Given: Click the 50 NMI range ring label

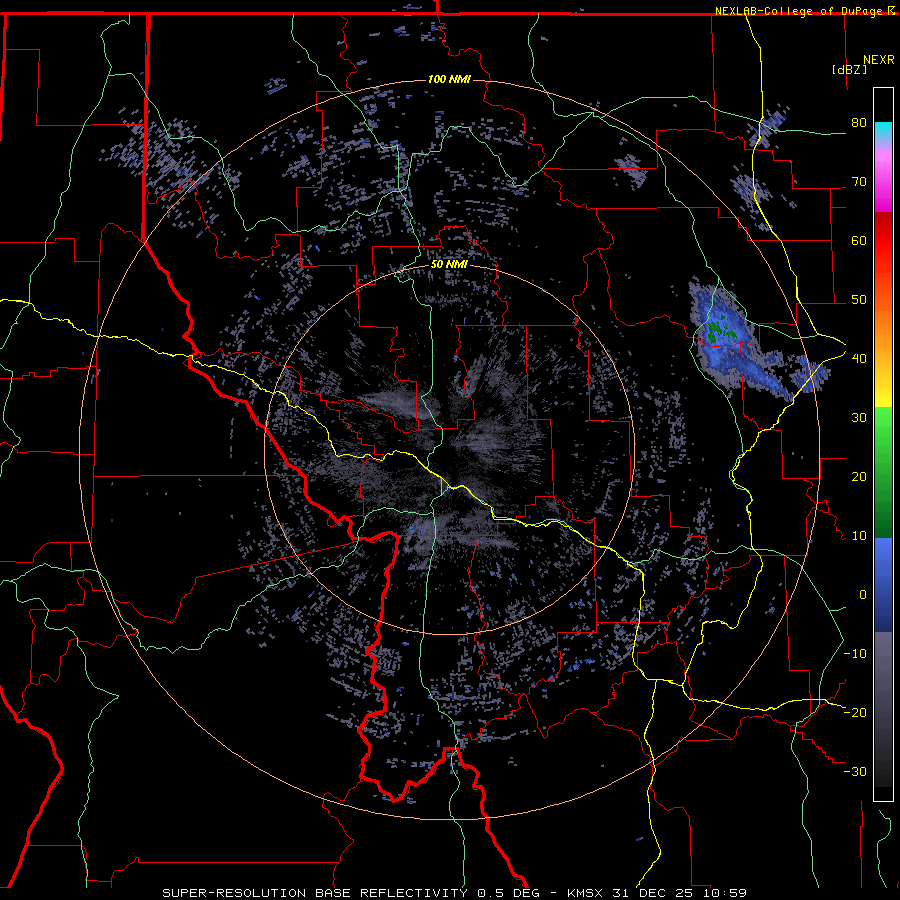Looking at the screenshot, I should [449, 265].
